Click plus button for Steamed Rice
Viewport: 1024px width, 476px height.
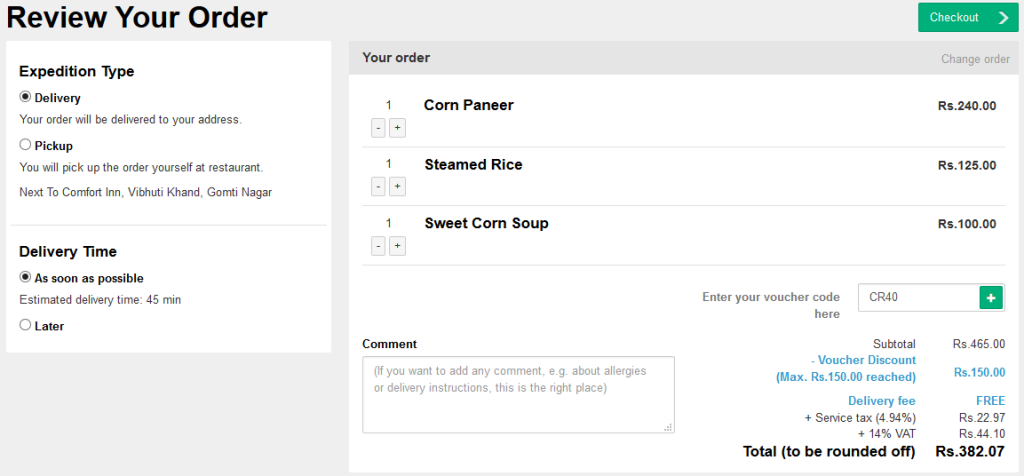click(x=397, y=187)
